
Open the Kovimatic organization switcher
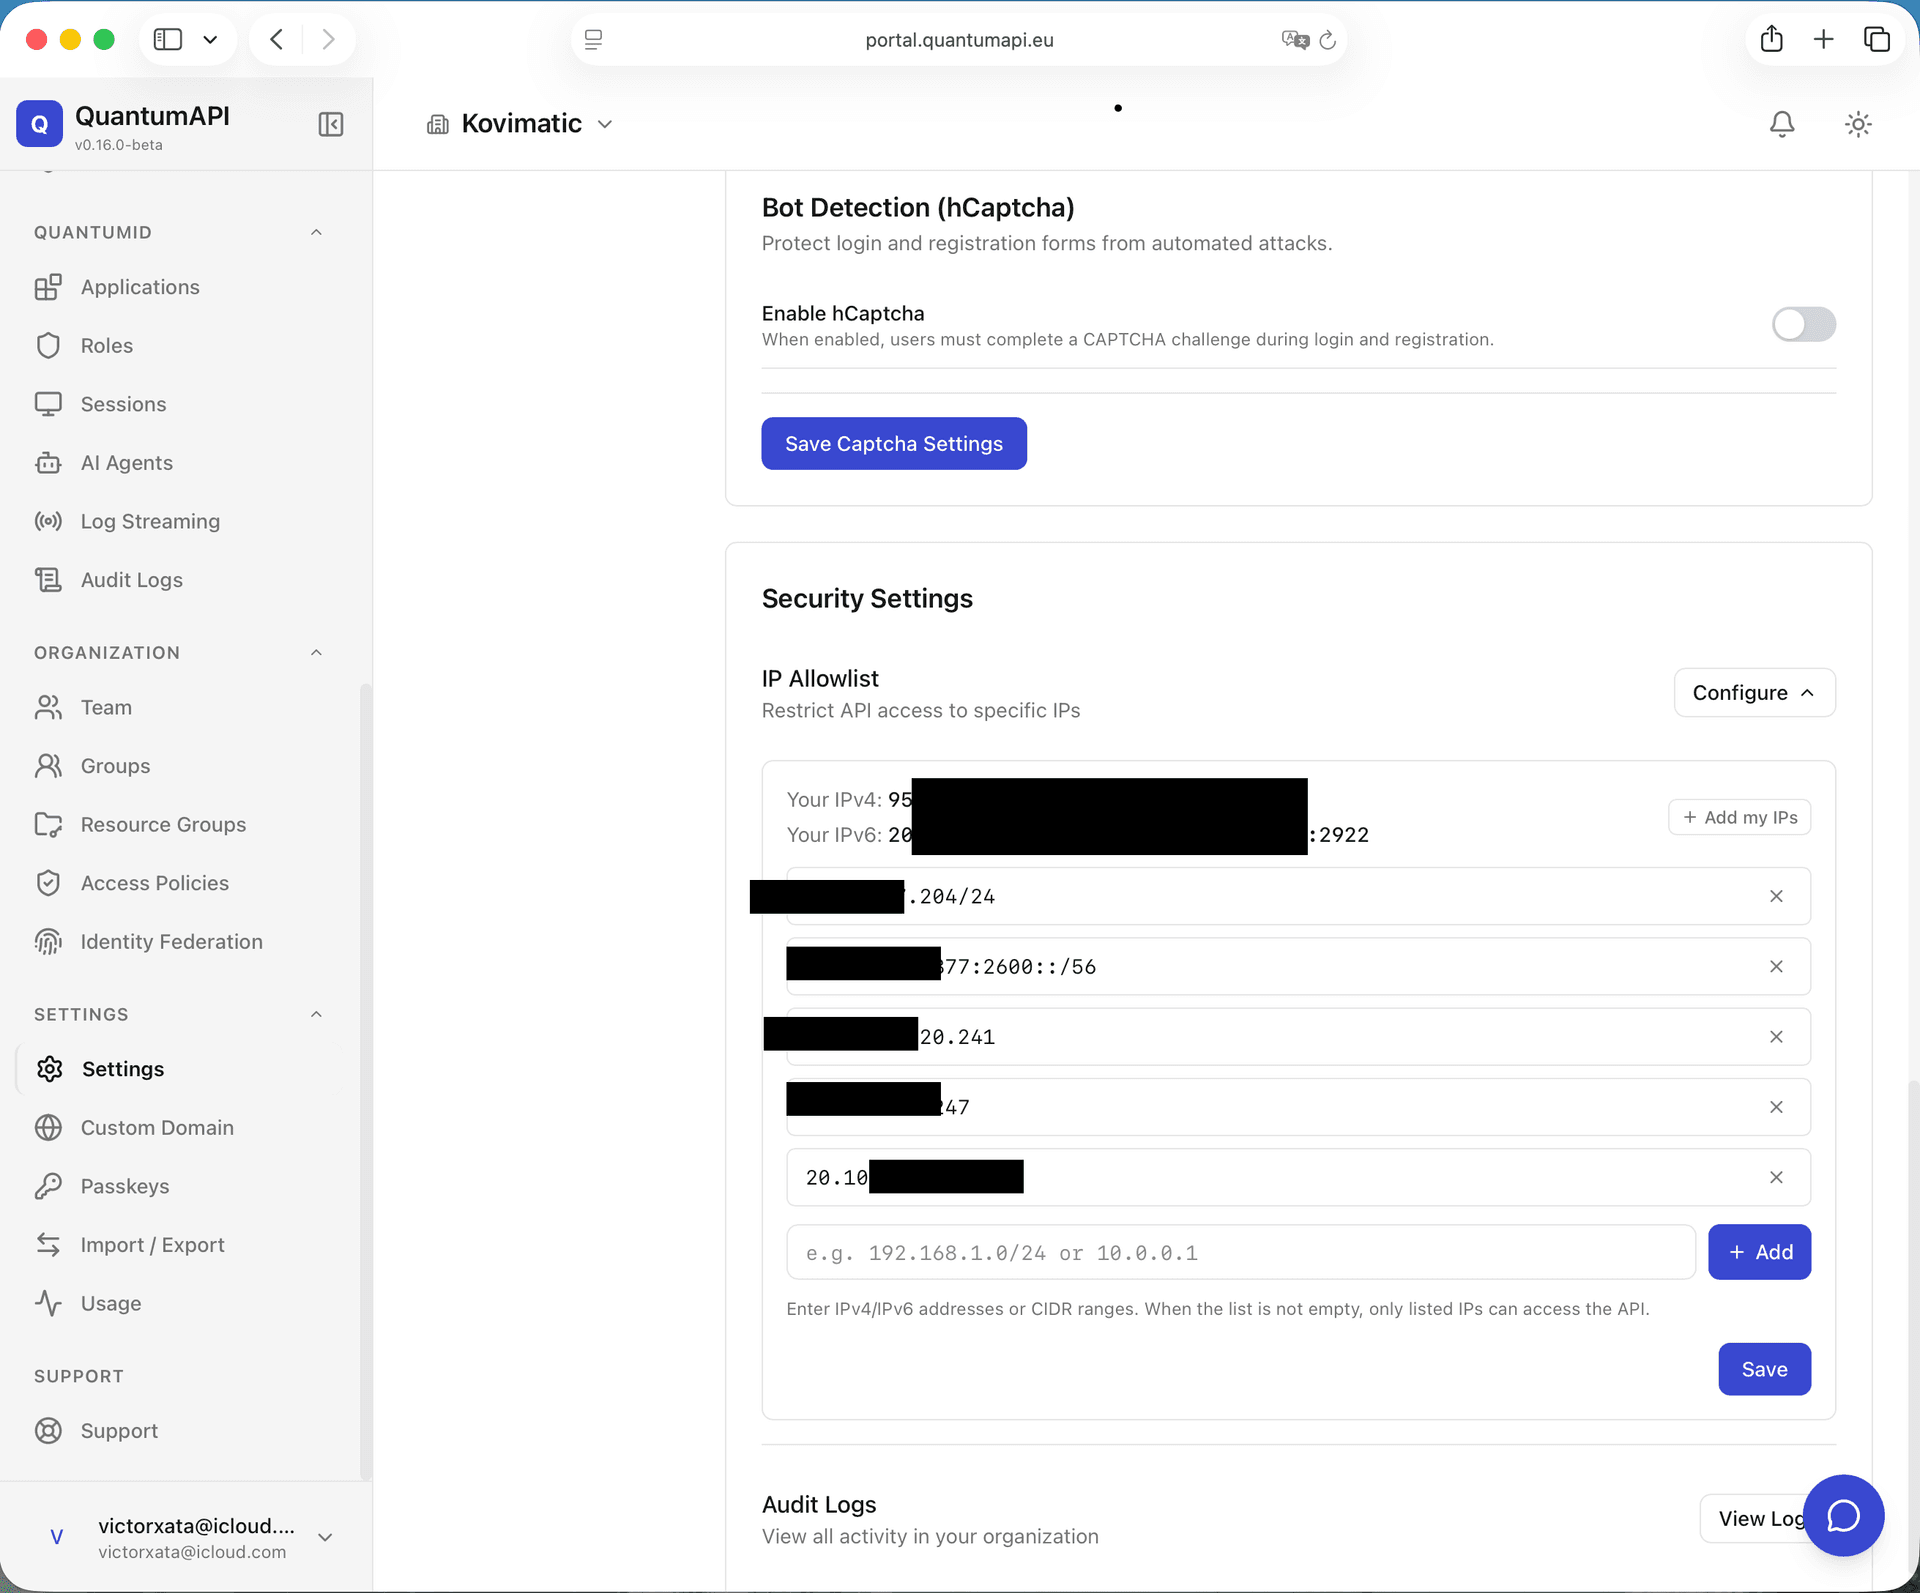[x=519, y=123]
